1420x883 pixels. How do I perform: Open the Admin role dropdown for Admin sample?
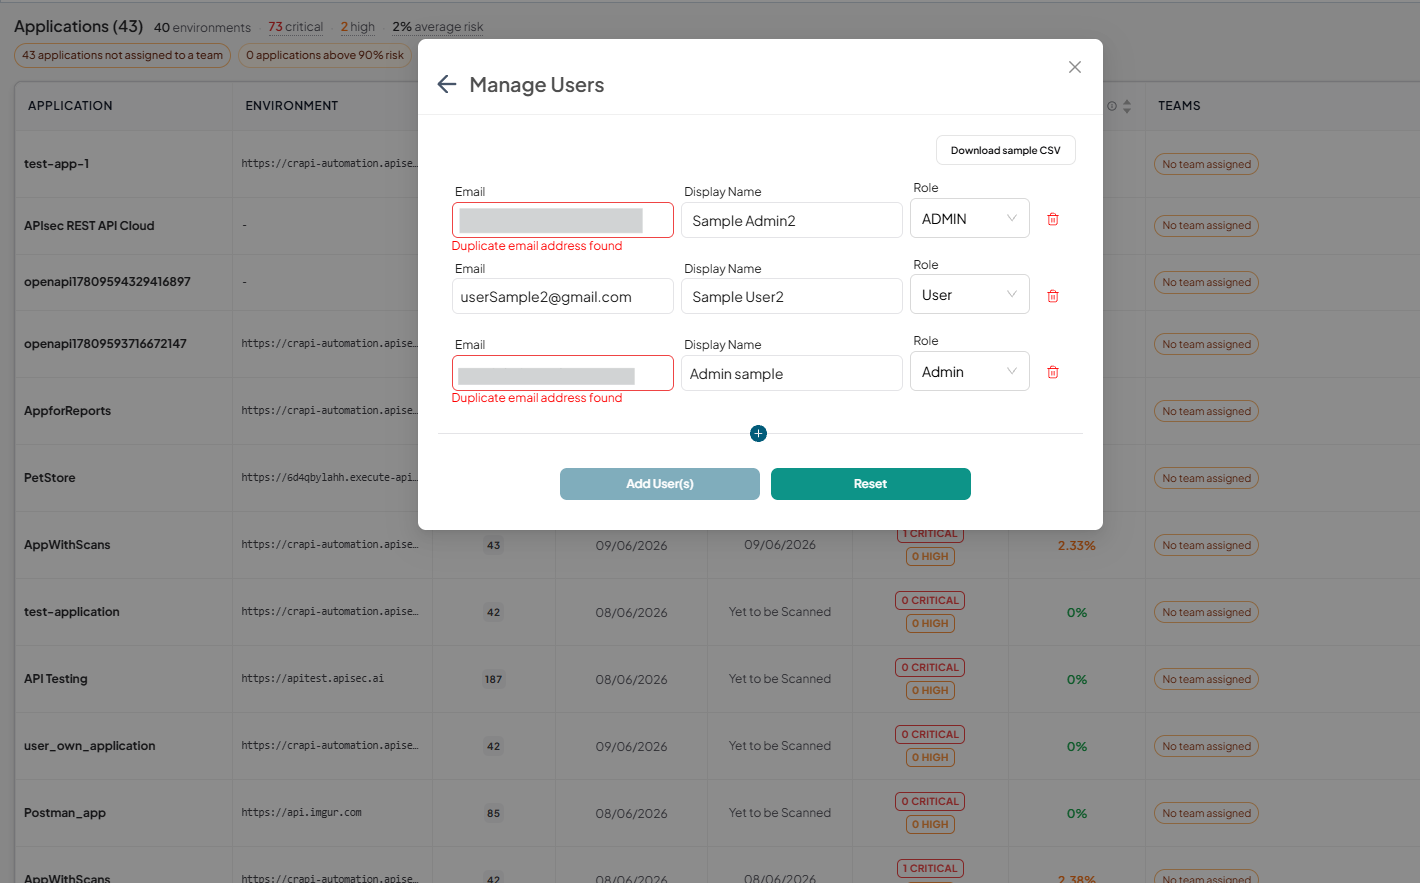[x=970, y=371]
